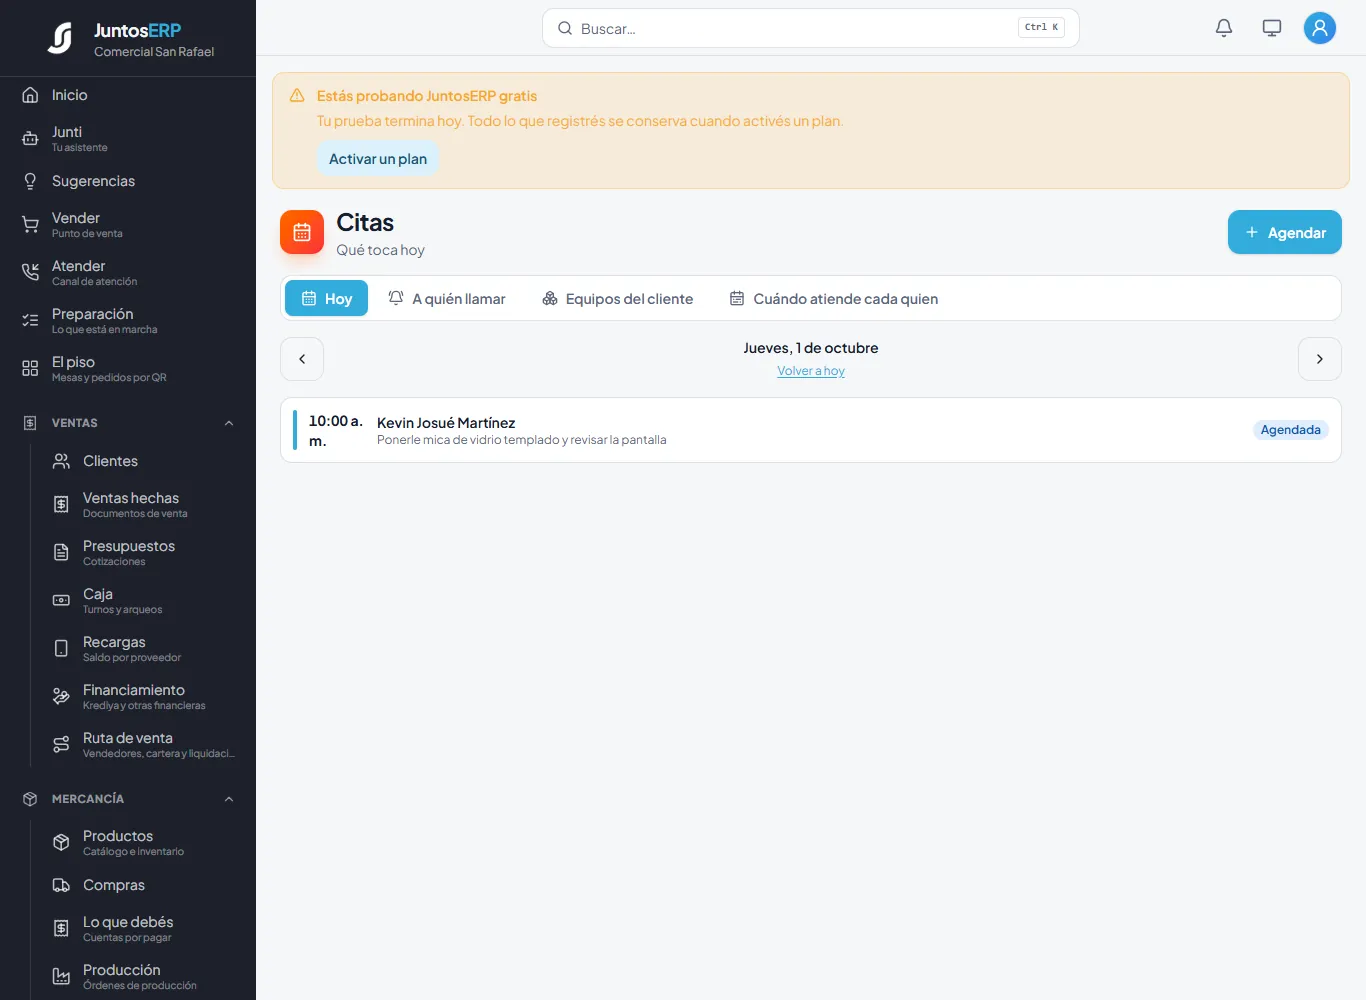Select the Hoy tab
This screenshot has width=1366, height=1000.
327,298
